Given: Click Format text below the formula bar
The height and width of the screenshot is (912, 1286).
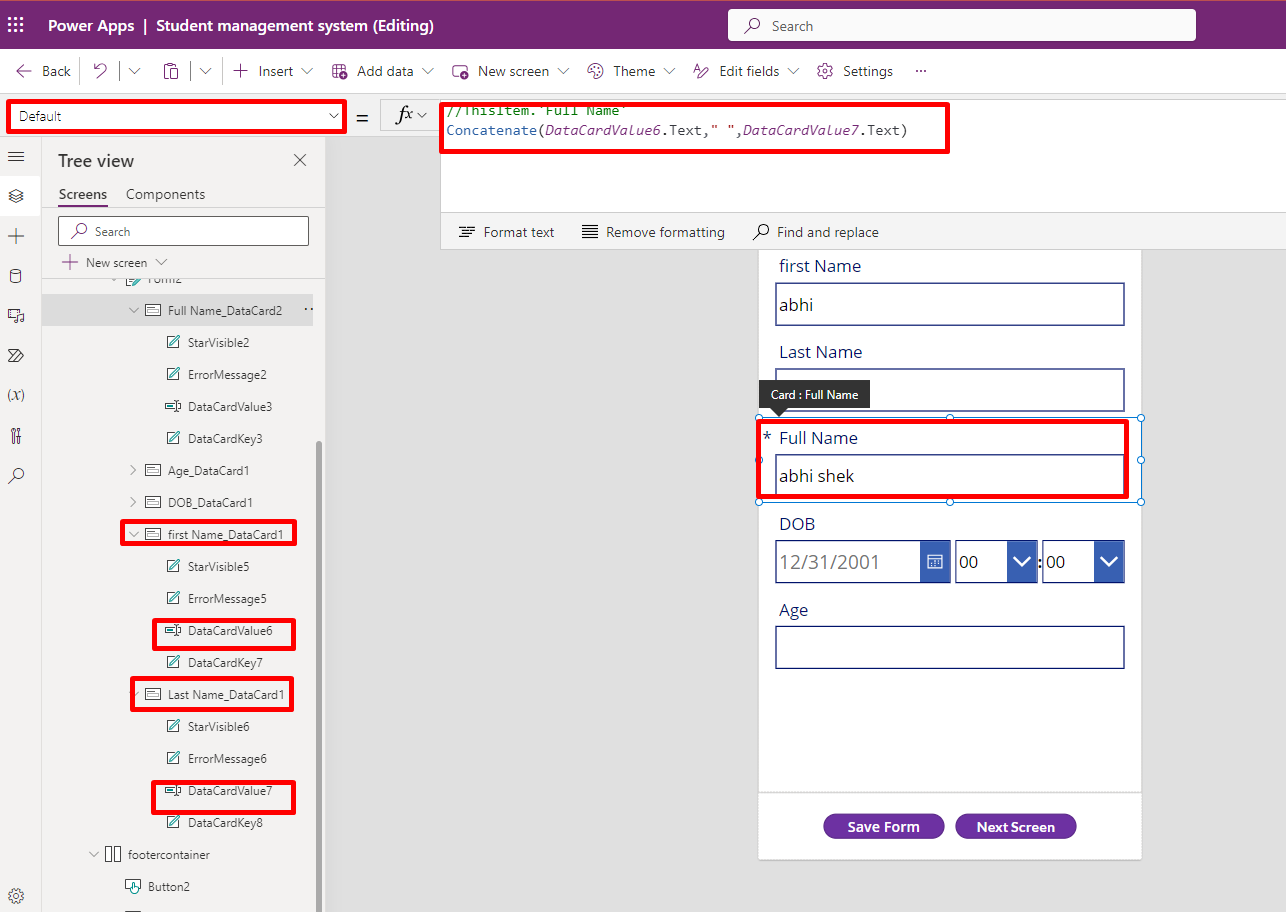Looking at the screenshot, I should (x=506, y=232).
